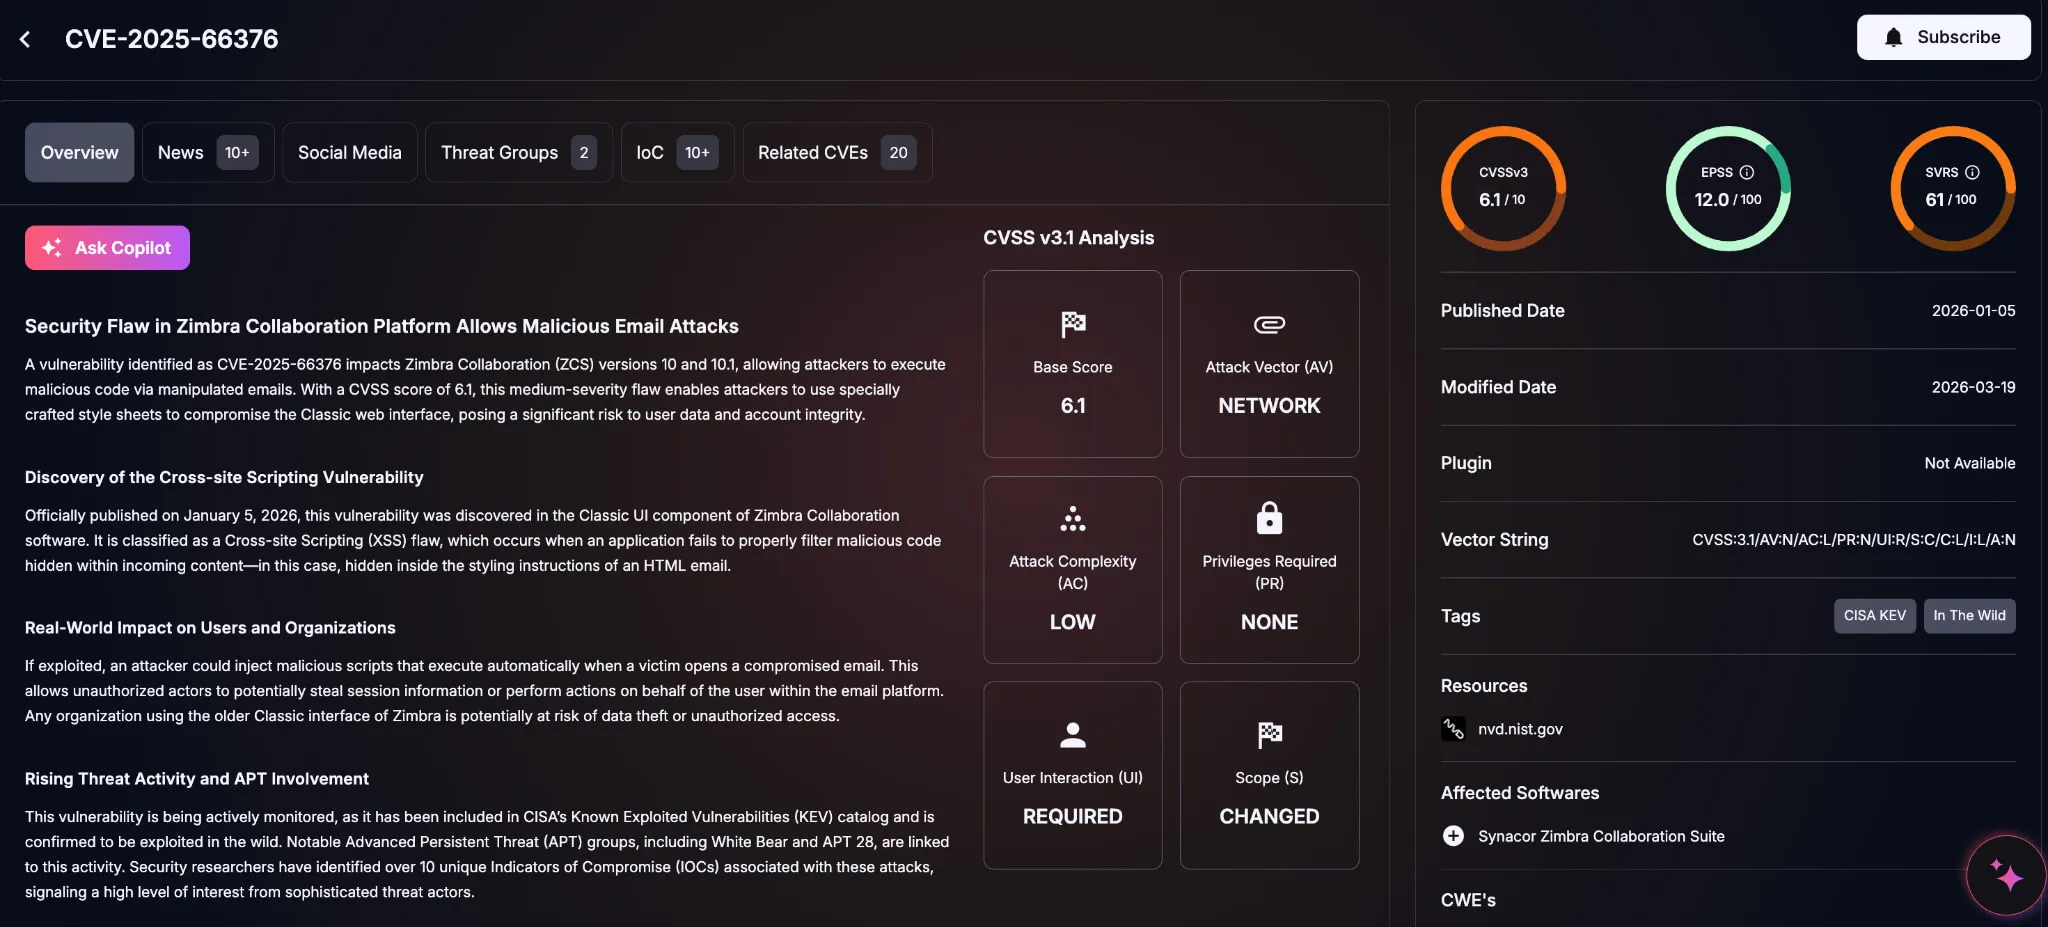Screen dimensions: 2048x927
Task: Click the CHANGED scope value
Action: (1269, 817)
